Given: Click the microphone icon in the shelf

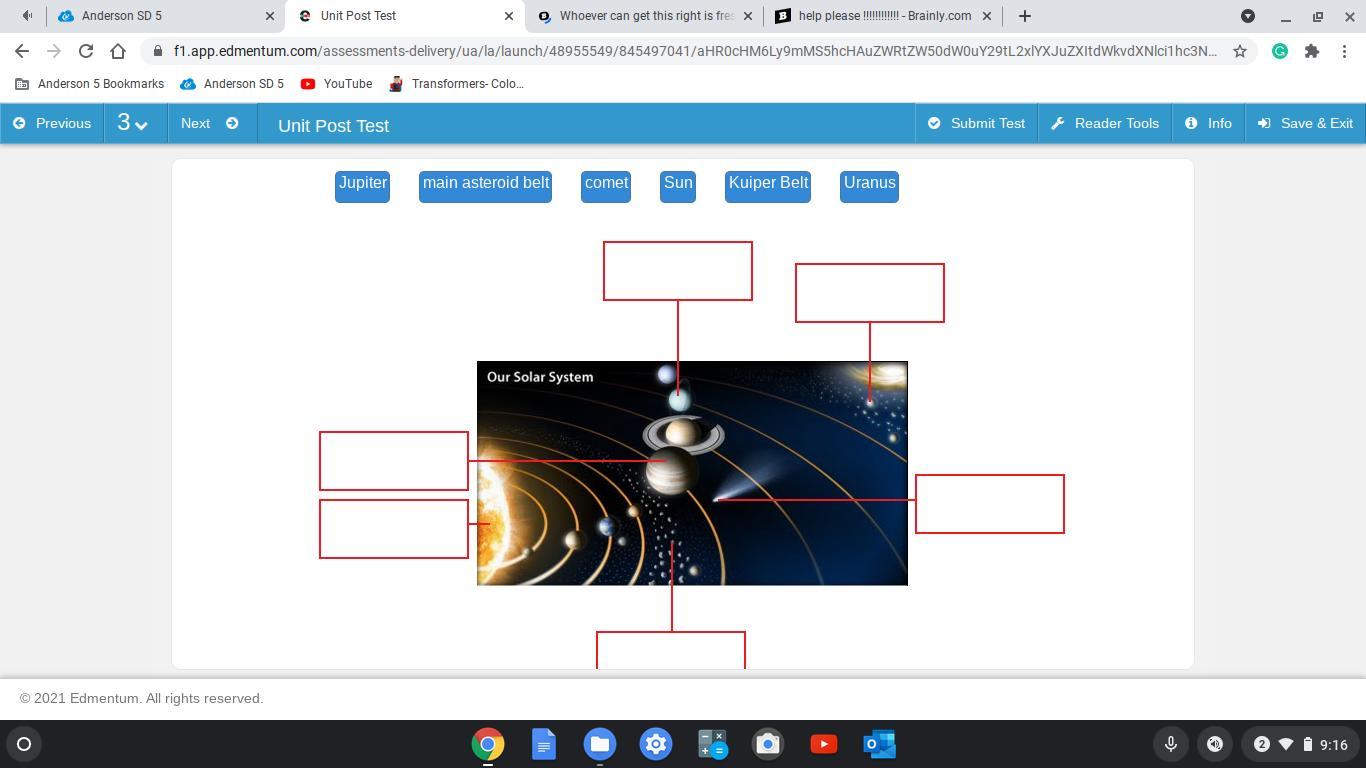Looking at the screenshot, I should tap(1170, 744).
